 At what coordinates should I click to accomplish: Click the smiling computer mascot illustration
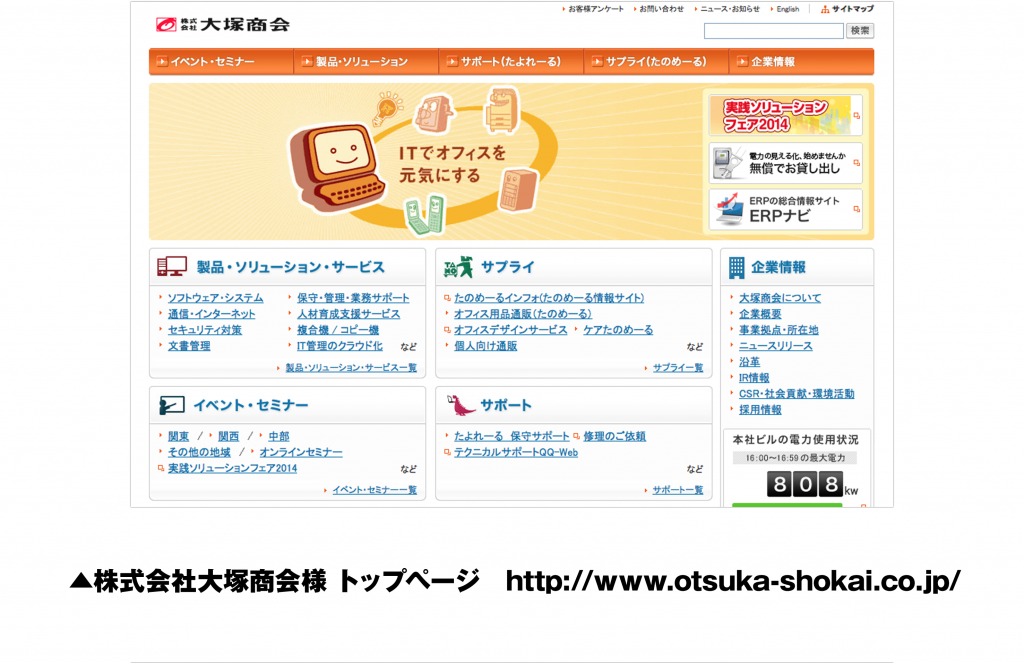point(336,169)
